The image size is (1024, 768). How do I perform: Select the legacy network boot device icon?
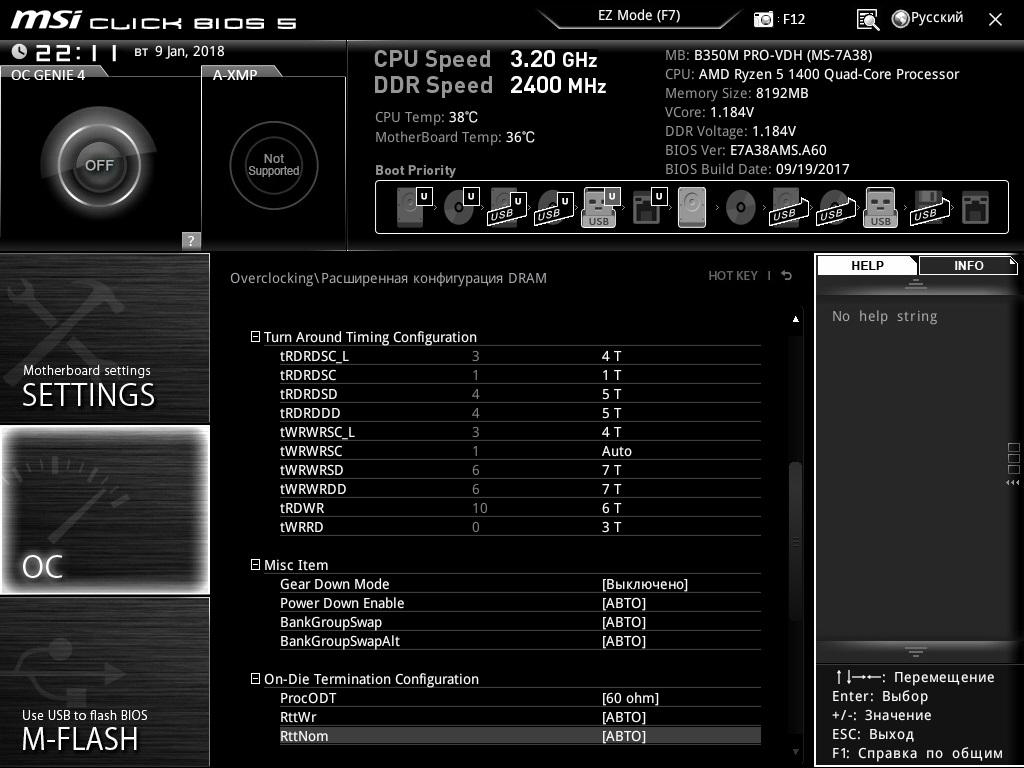[x=976, y=207]
